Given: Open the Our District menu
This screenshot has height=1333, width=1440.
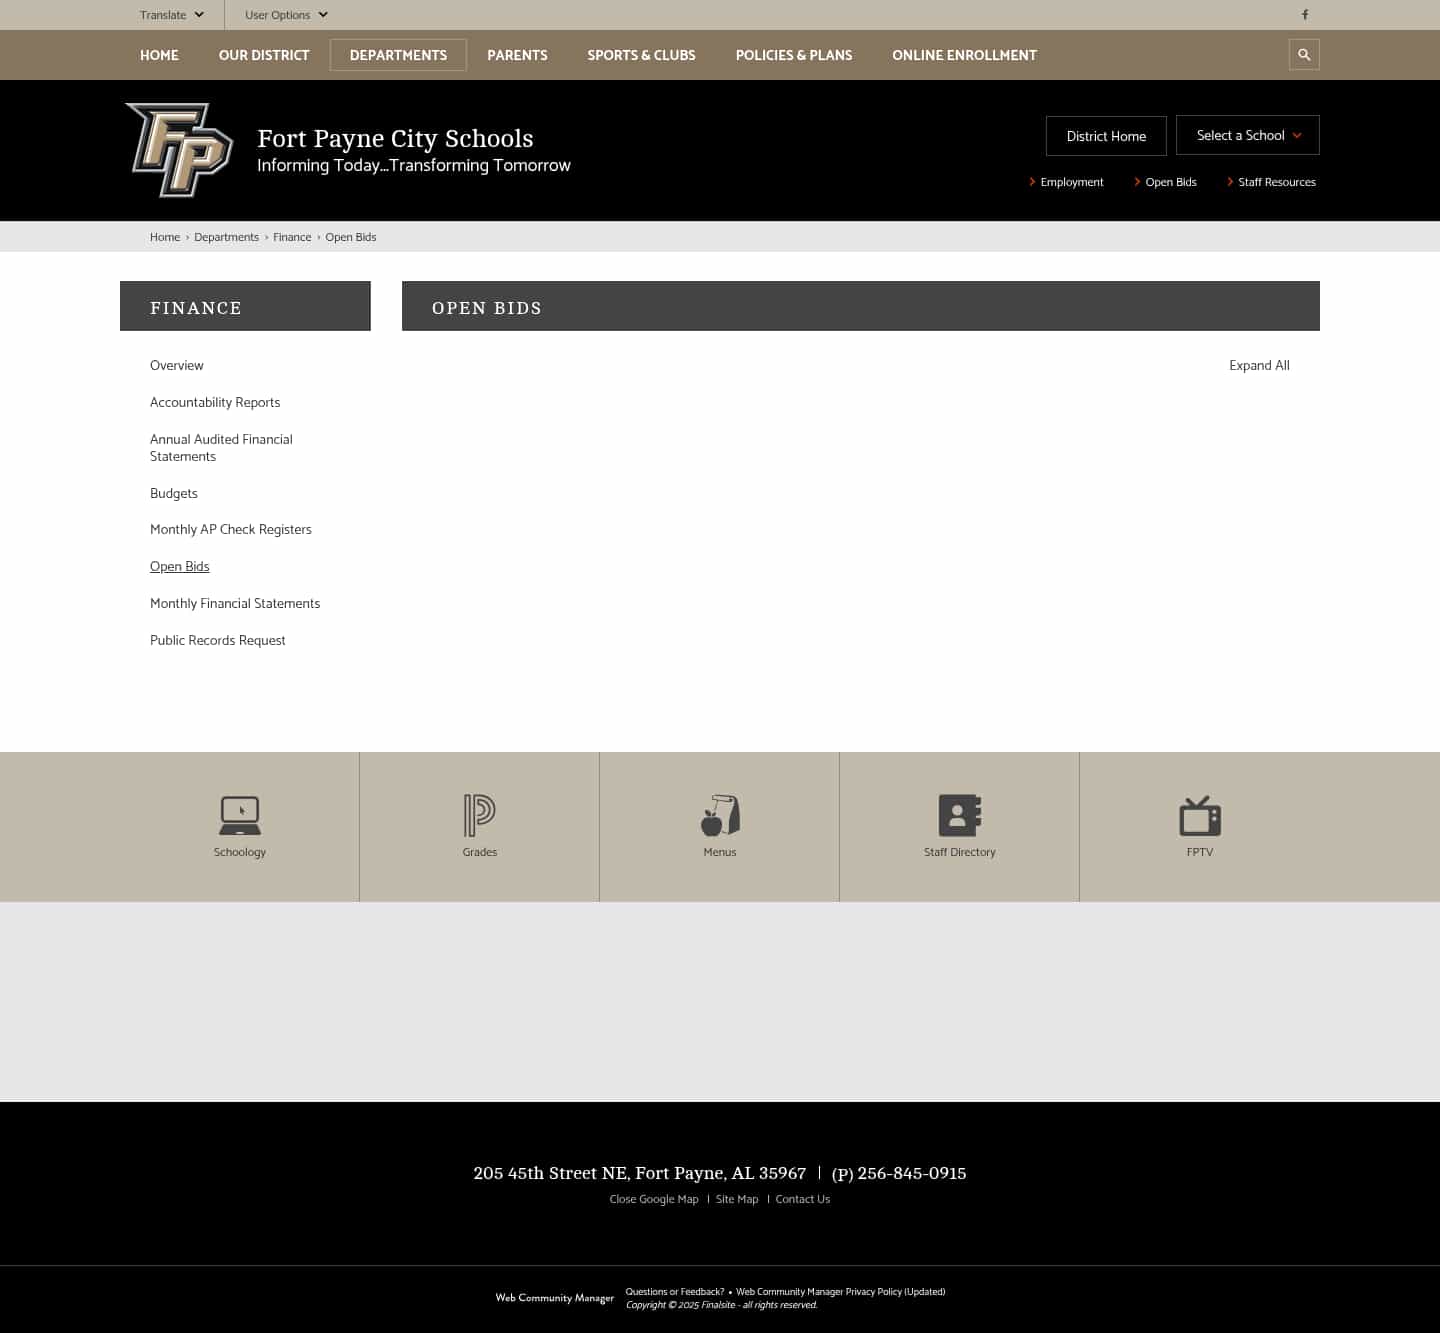Looking at the screenshot, I should coord(264,55).
